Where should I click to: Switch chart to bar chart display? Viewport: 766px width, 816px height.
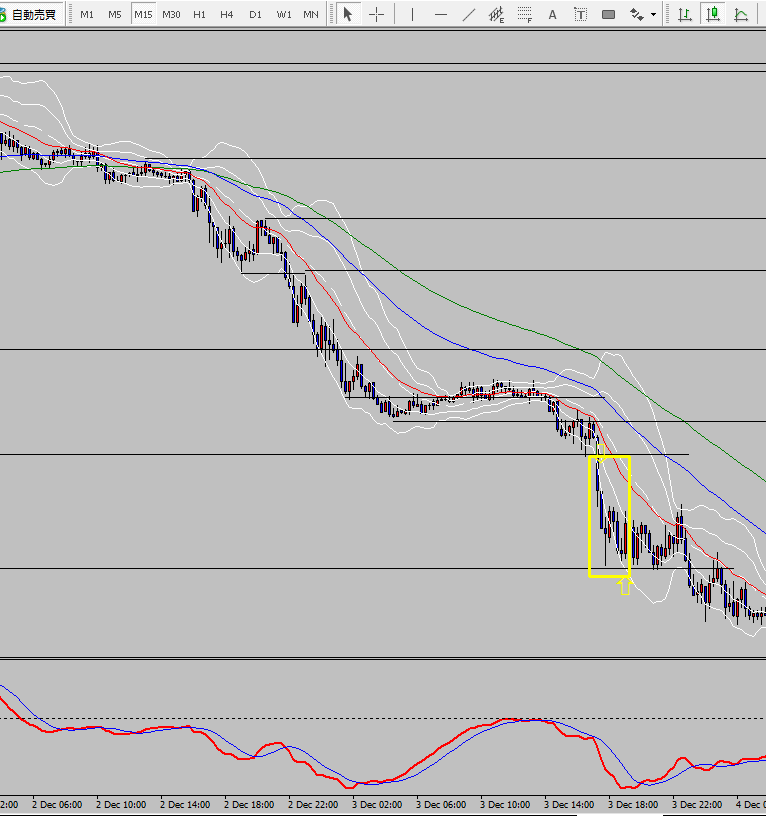click(x=684, y=14)
